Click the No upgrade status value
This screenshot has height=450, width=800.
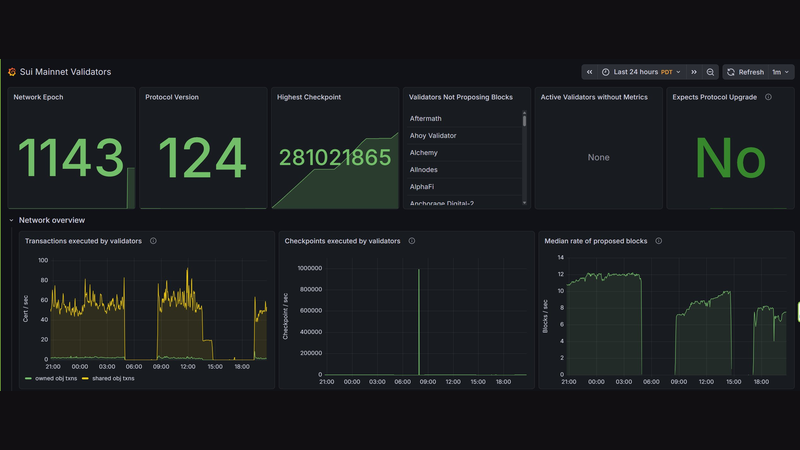tap(730, 158)
